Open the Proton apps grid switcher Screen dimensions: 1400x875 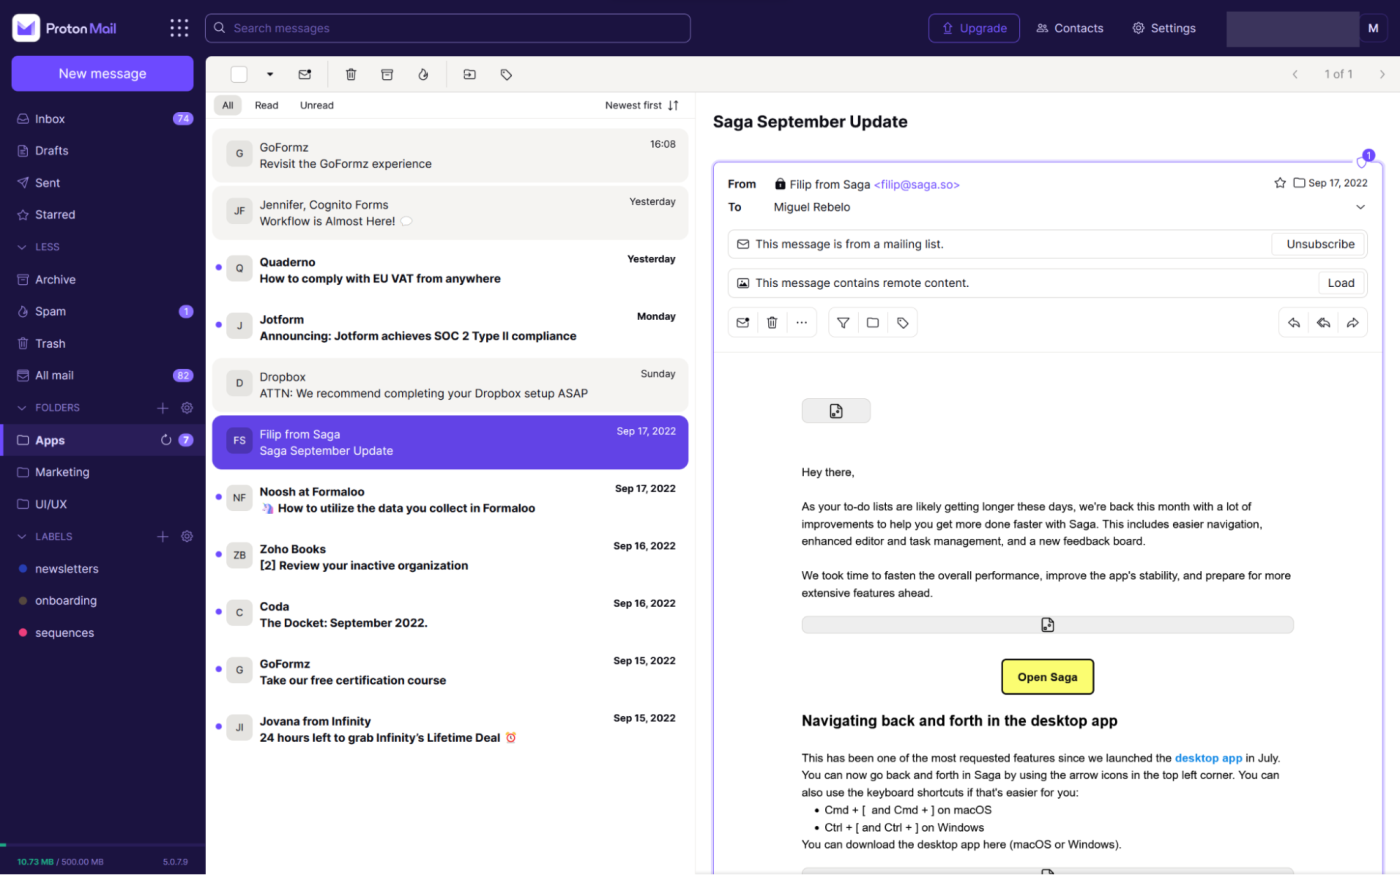(179, 28)
